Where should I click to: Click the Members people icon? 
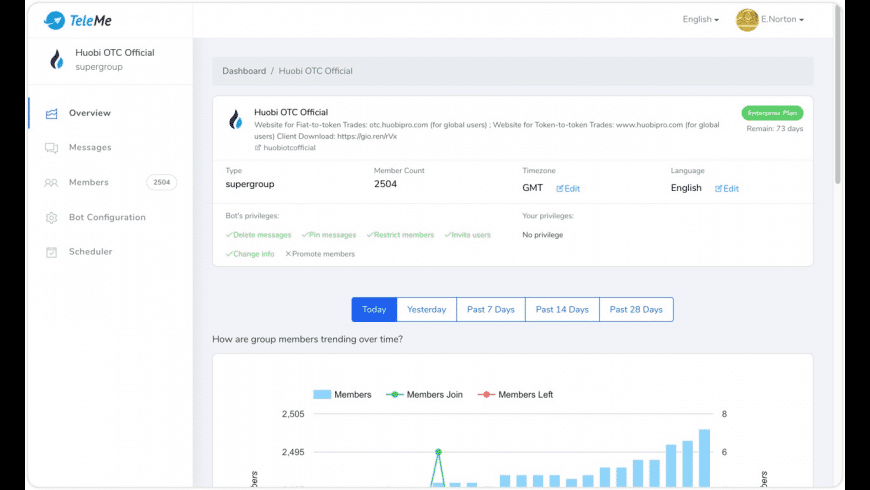pos(51,183)
